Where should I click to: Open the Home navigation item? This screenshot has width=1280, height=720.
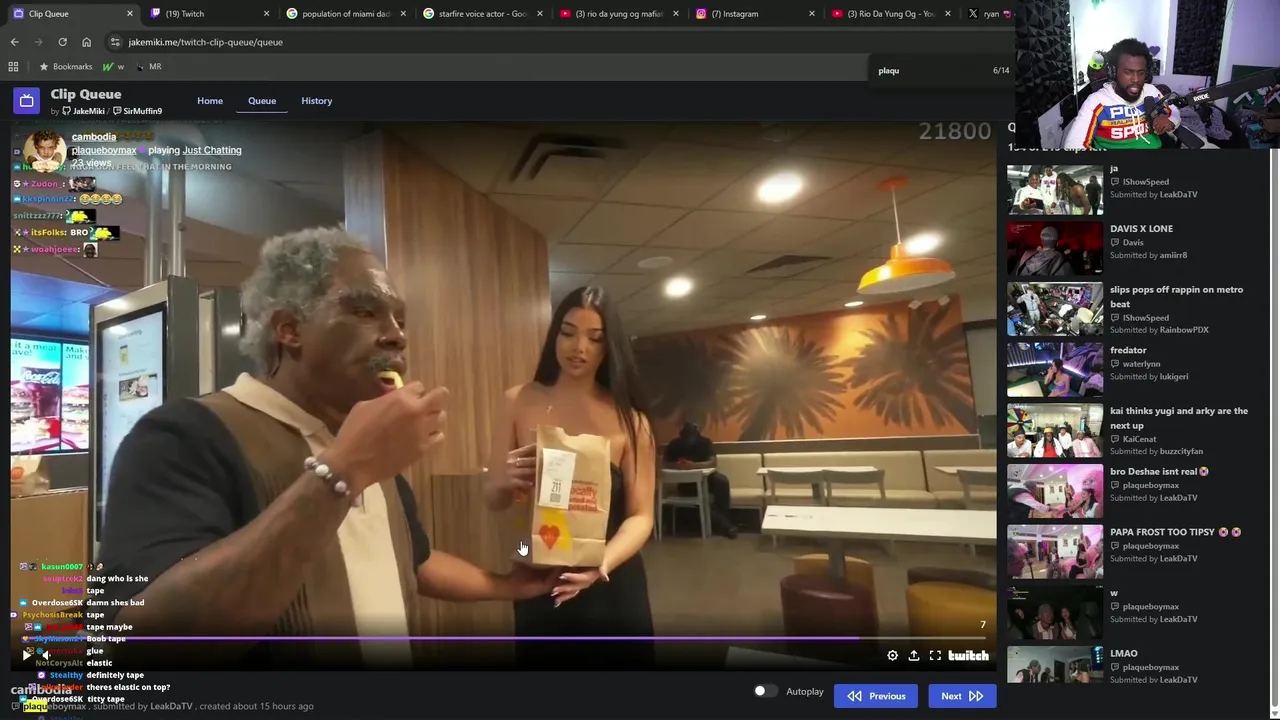point(210,101)
